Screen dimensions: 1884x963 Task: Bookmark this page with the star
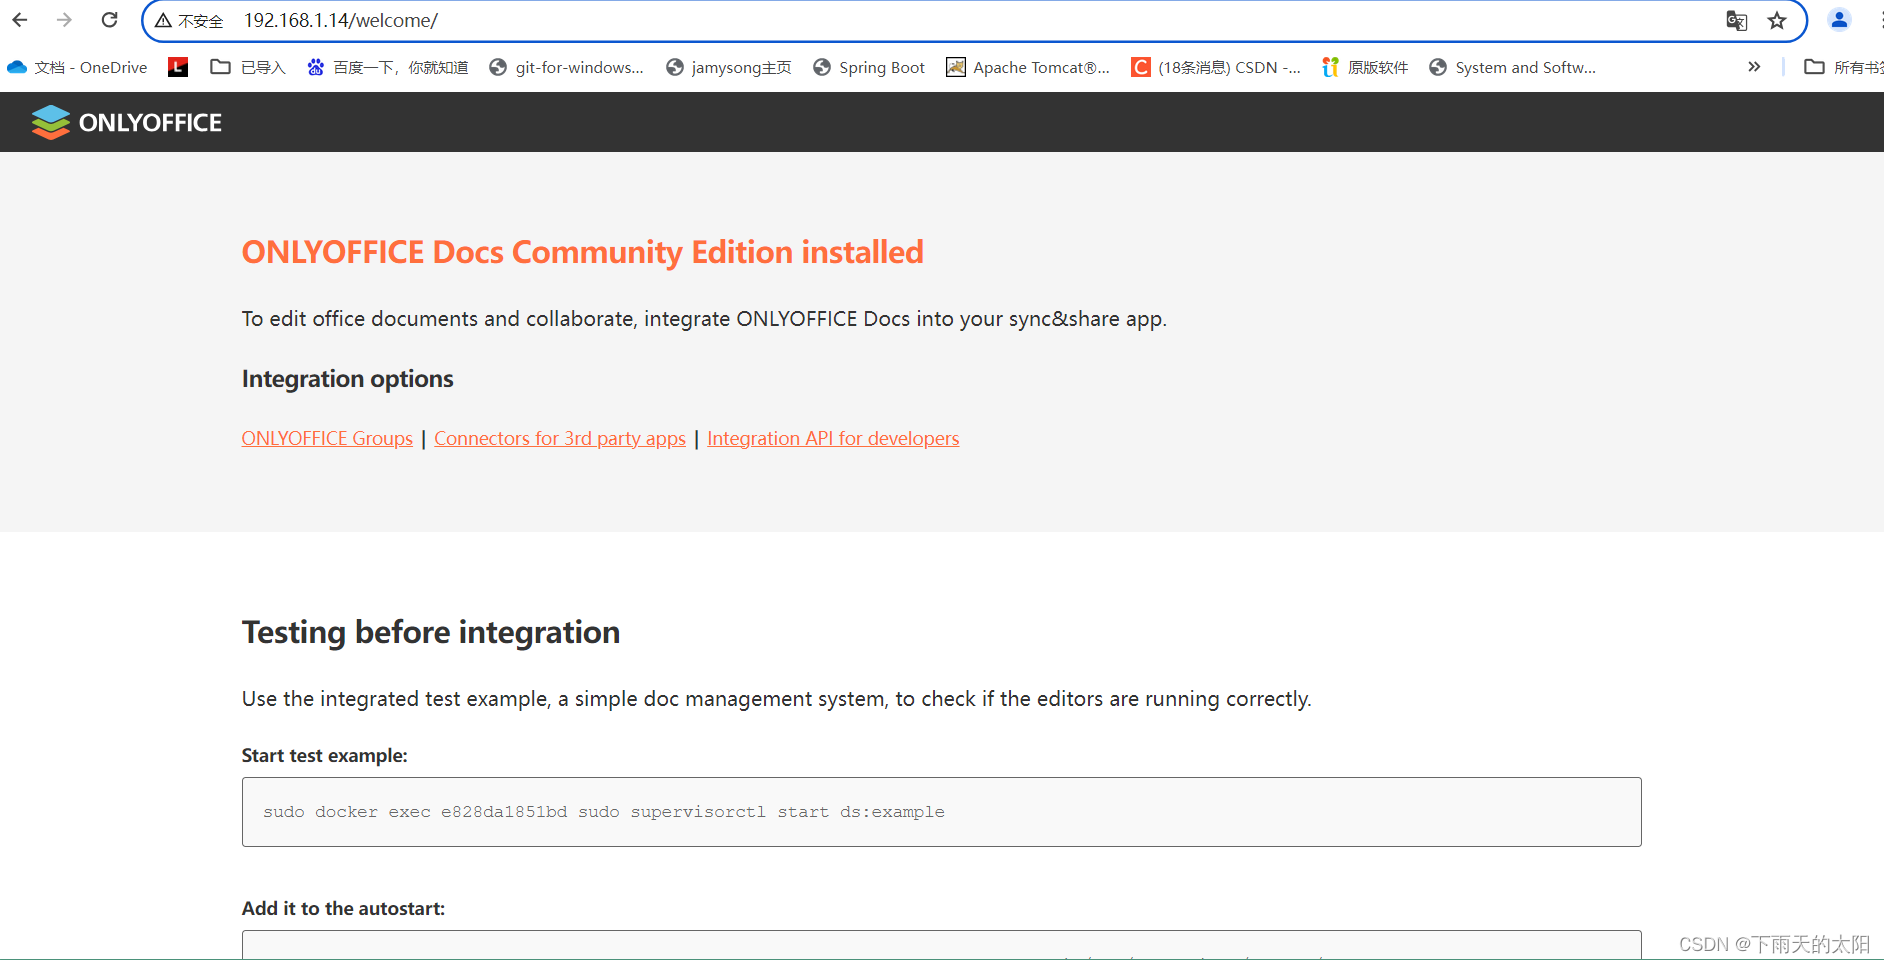(1777, 21)
